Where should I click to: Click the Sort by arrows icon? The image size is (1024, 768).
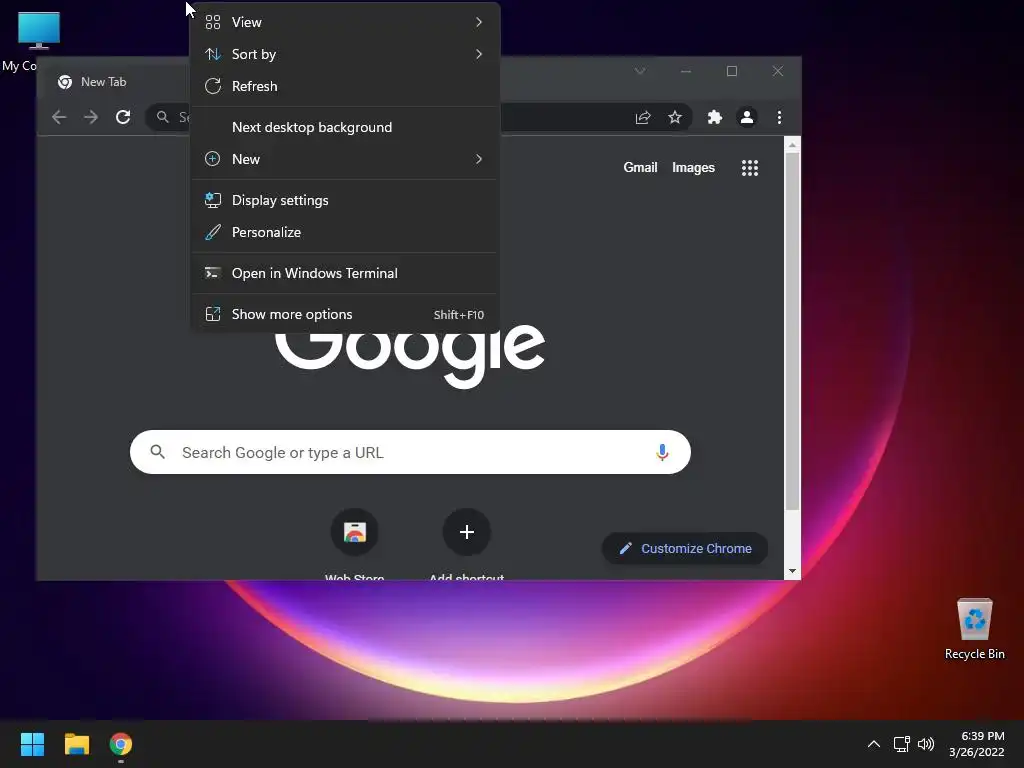pos(213,54)
